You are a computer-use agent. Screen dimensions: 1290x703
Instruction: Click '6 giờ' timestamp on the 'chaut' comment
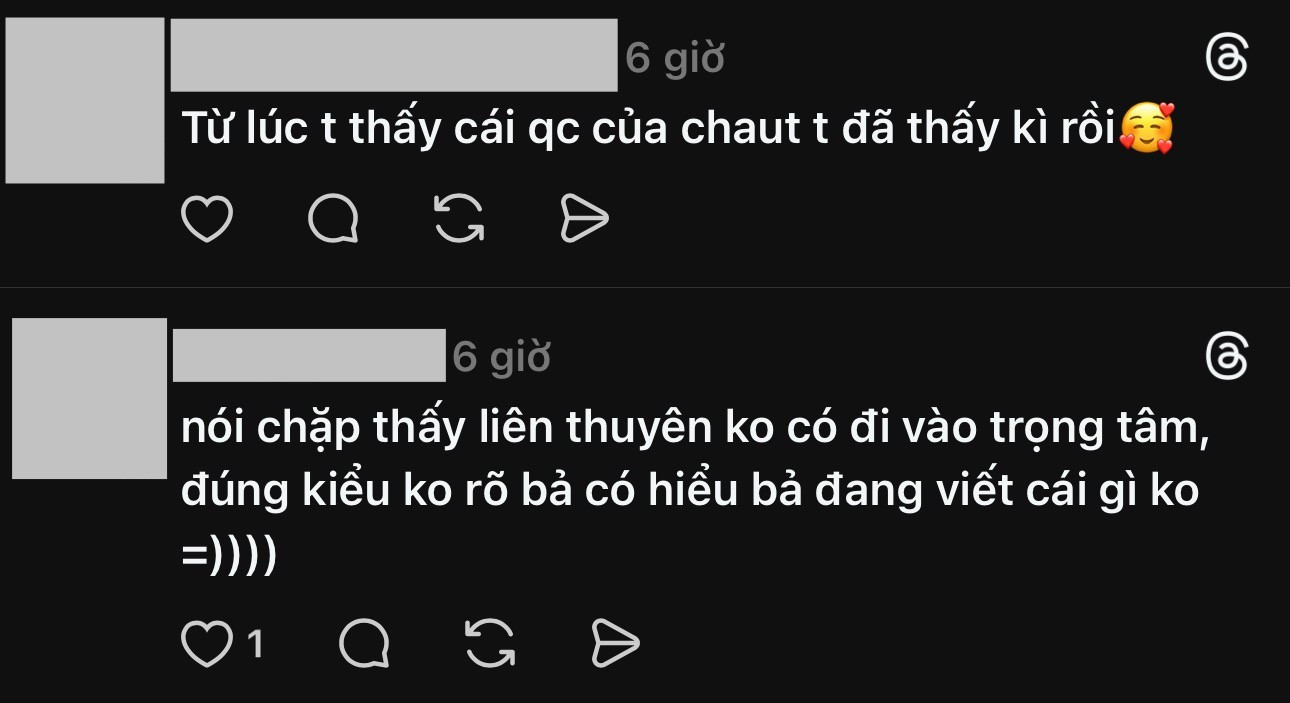[x=675, y=60]
